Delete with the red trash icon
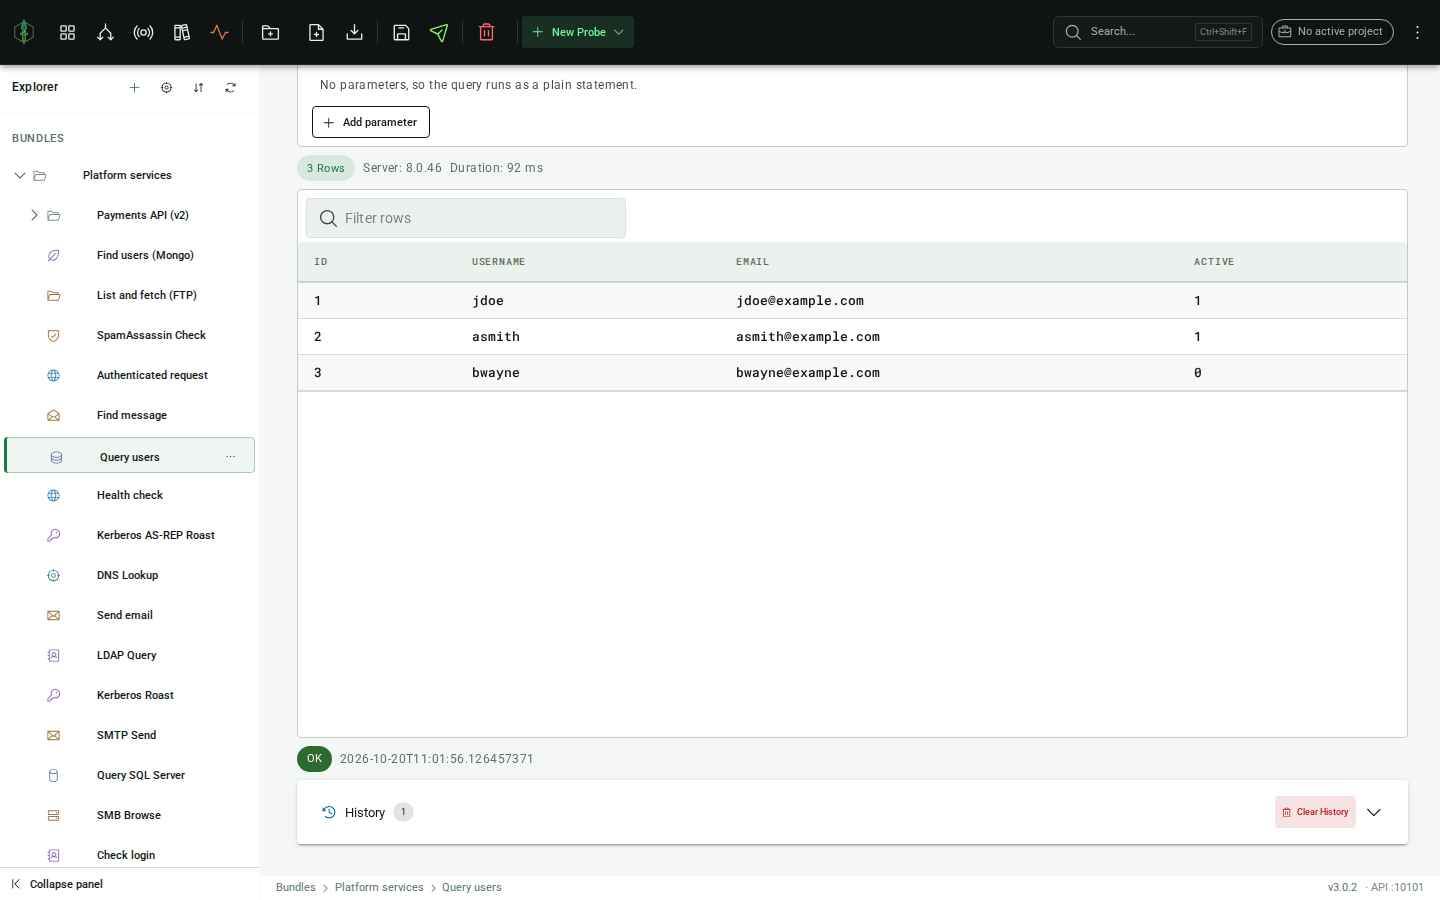The width and height of the screenshot is (1440, 900). [487, 32]
